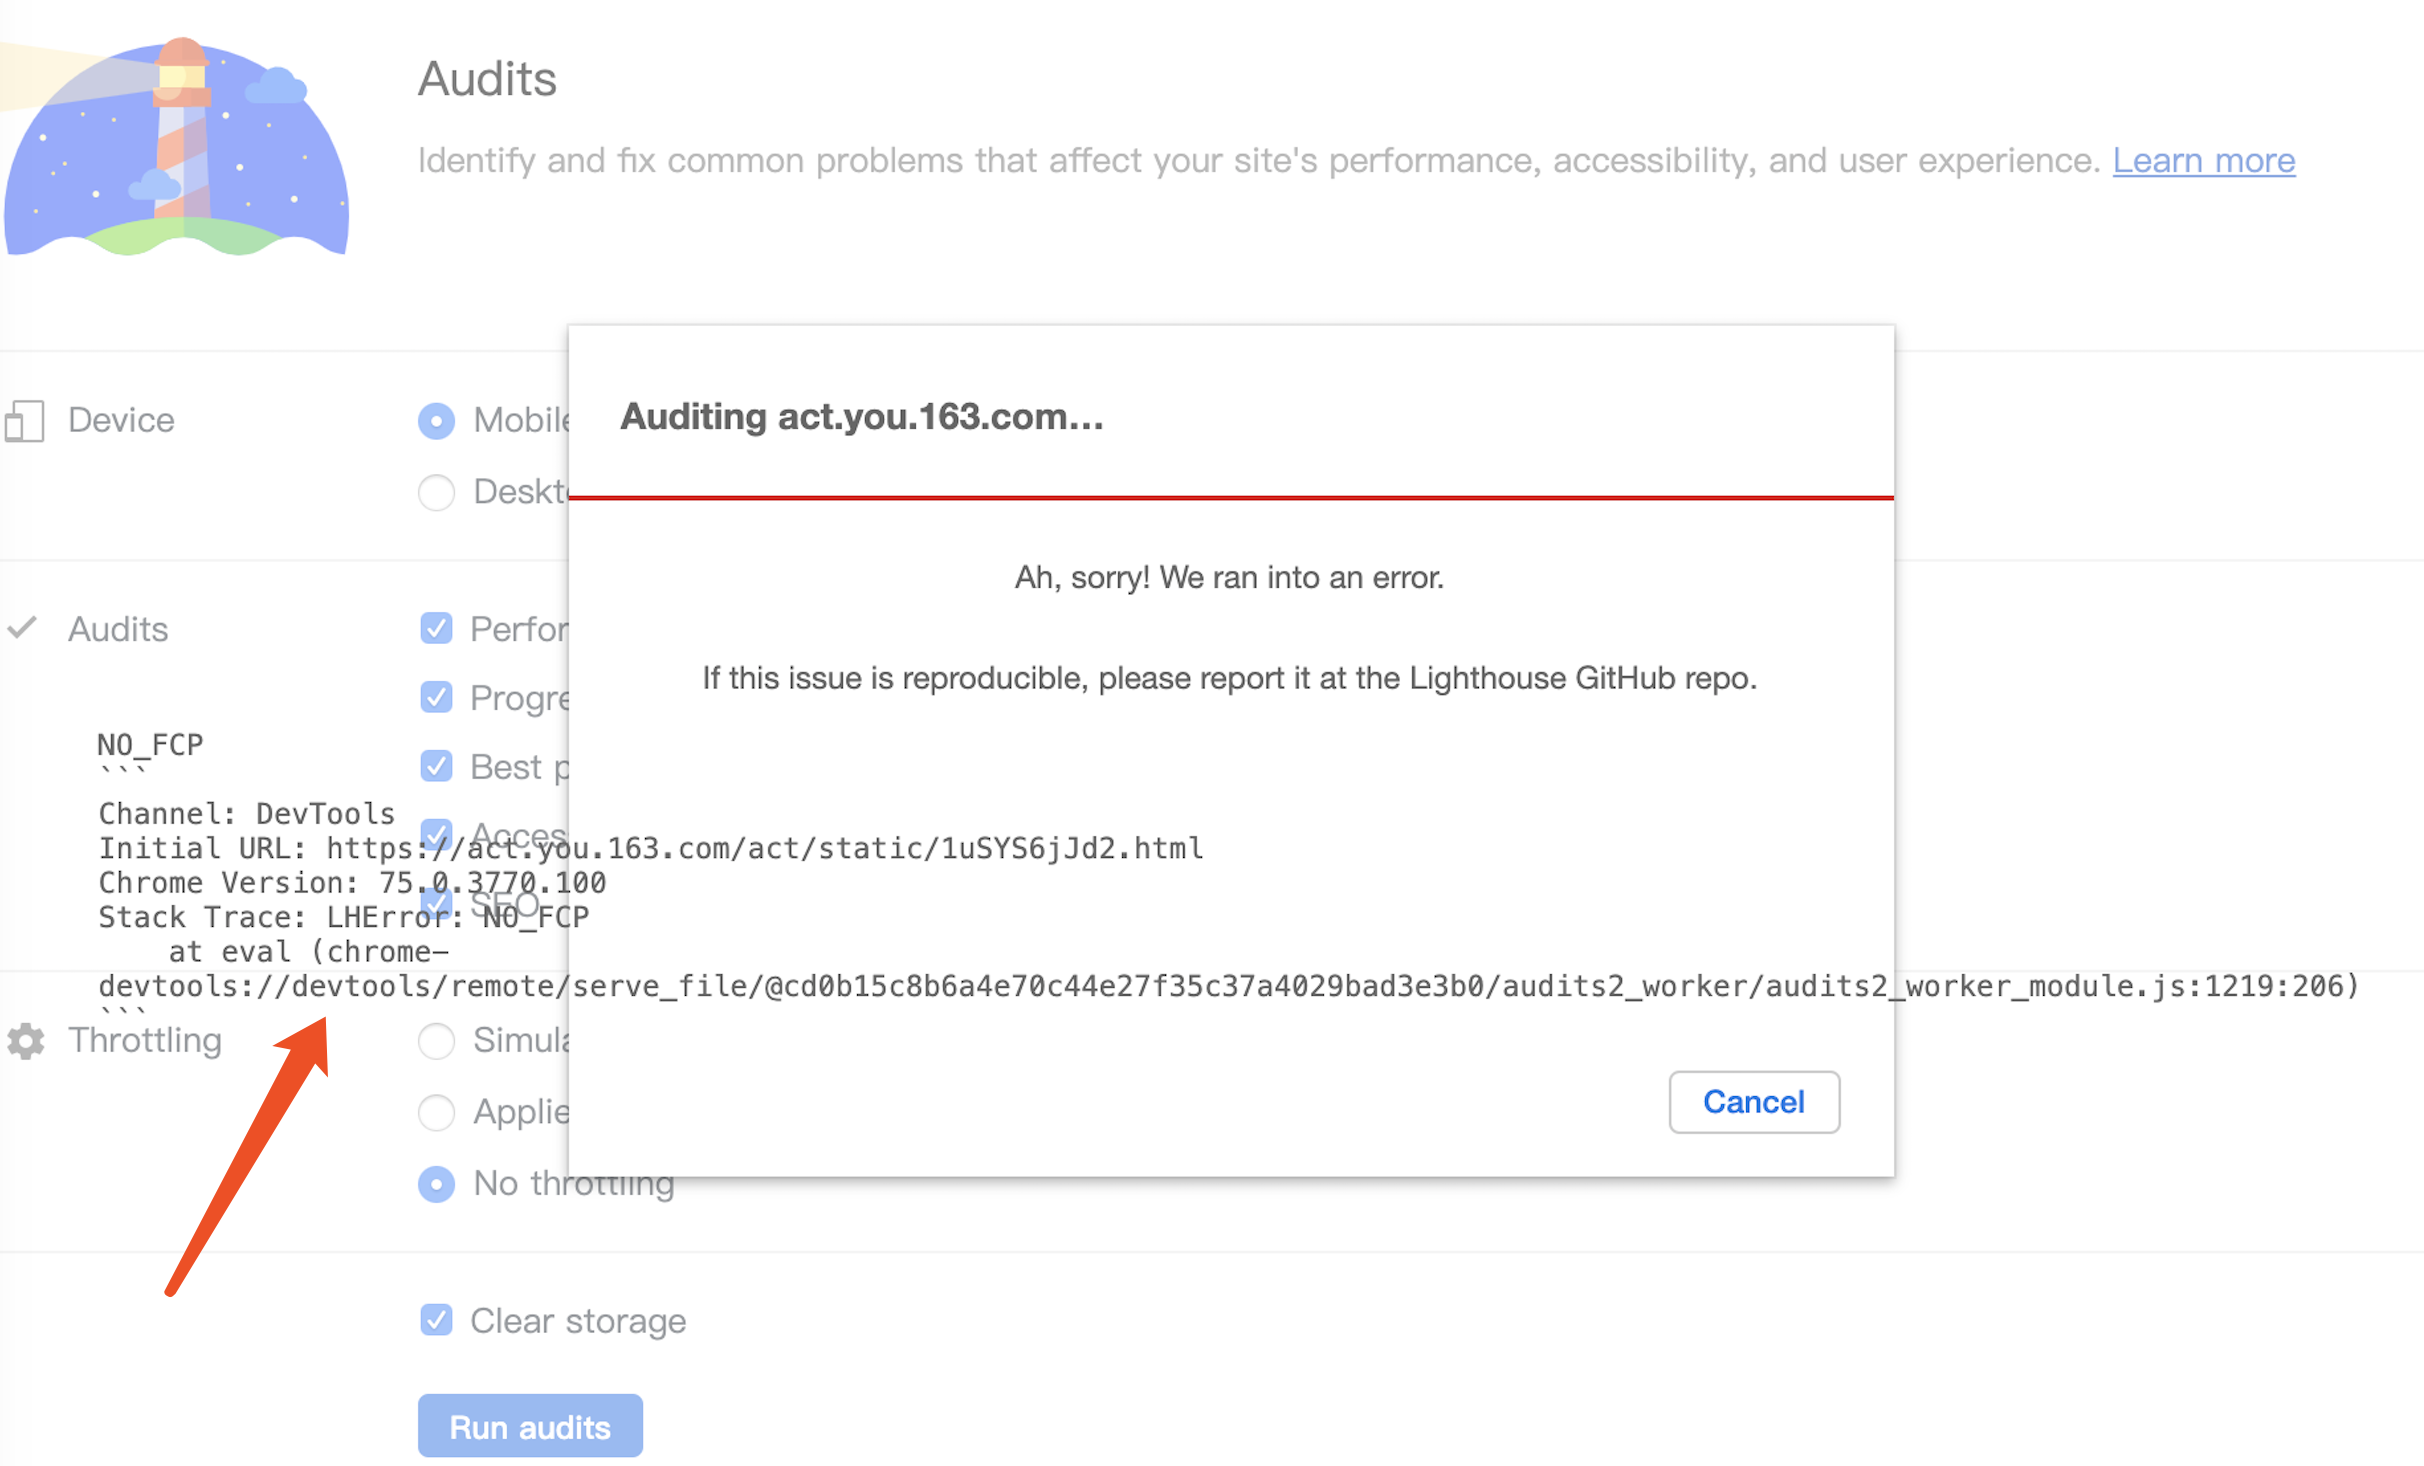Uncheck the Best practices audit
This screenshot has height=1466, width=2424.
pos(437,766)
